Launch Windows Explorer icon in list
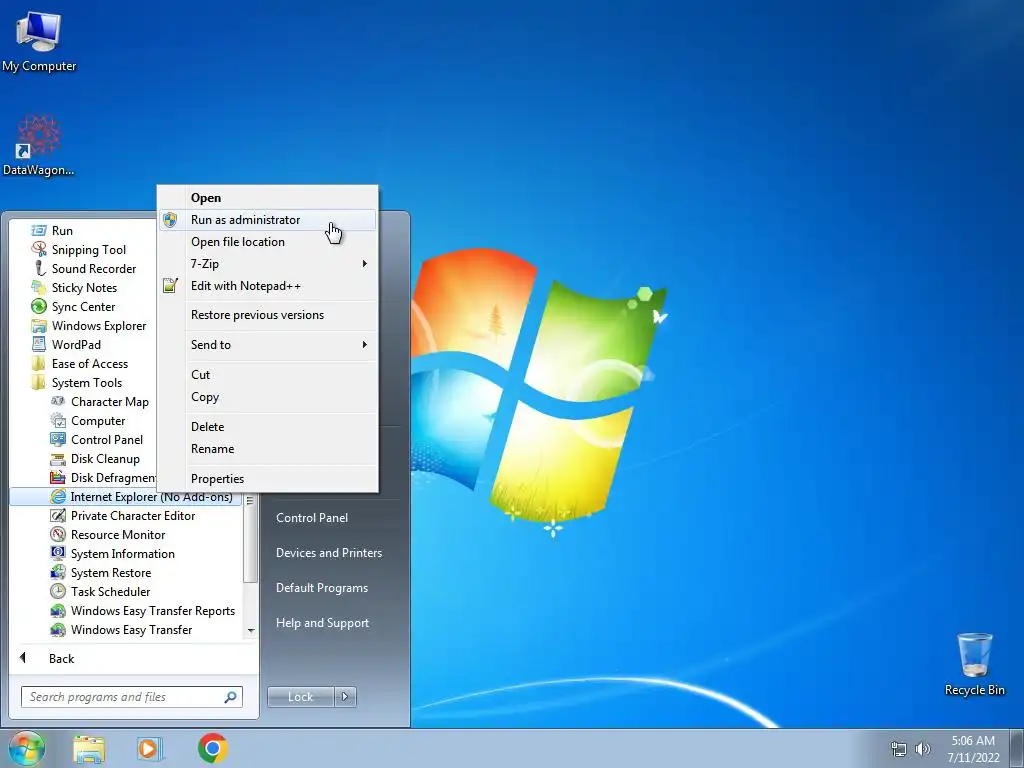This screenshot has width=1024, height=768. (39, 325)
